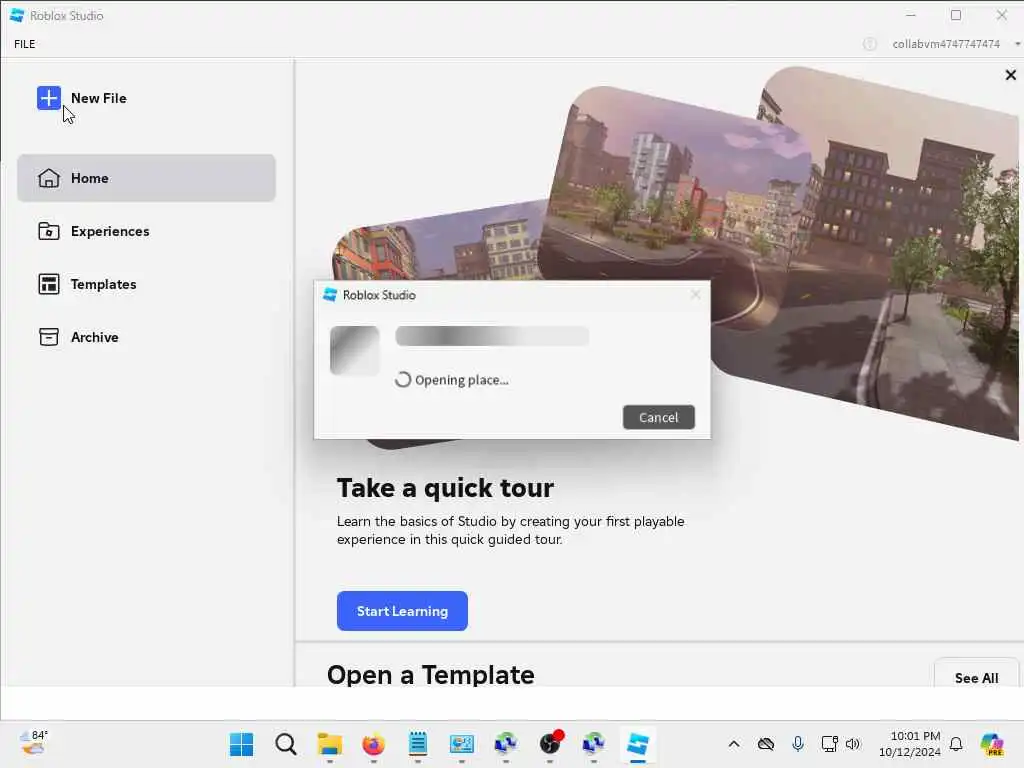Click the Home house icon

coord(49,178)
